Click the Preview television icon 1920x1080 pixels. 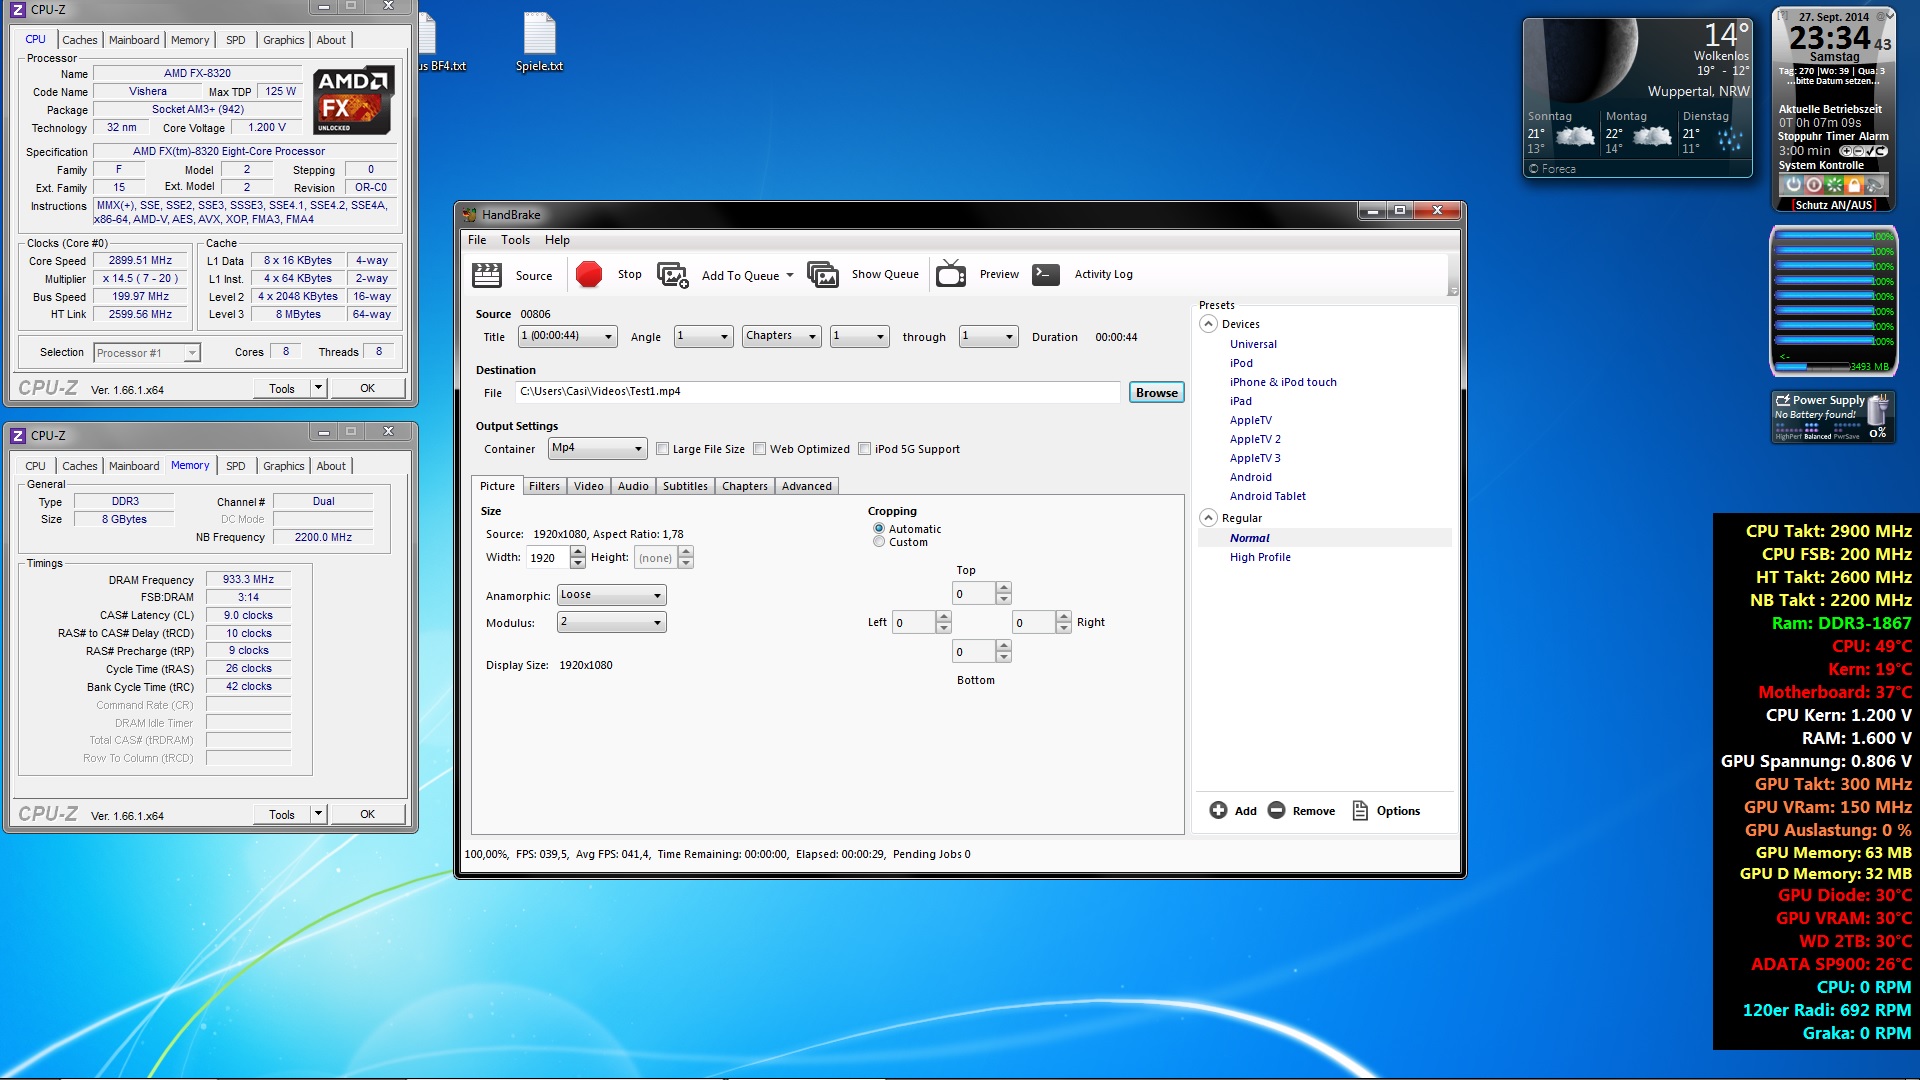click(x=950, y=274)
